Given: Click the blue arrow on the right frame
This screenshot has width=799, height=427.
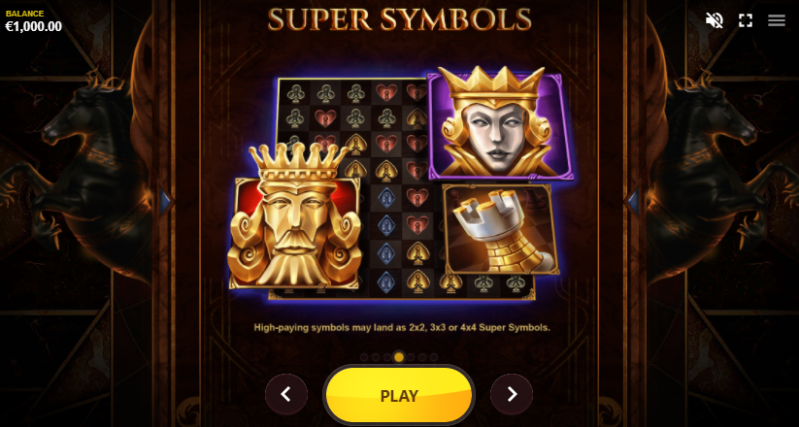Looking at the screenshot, I should tap(633, 202).
